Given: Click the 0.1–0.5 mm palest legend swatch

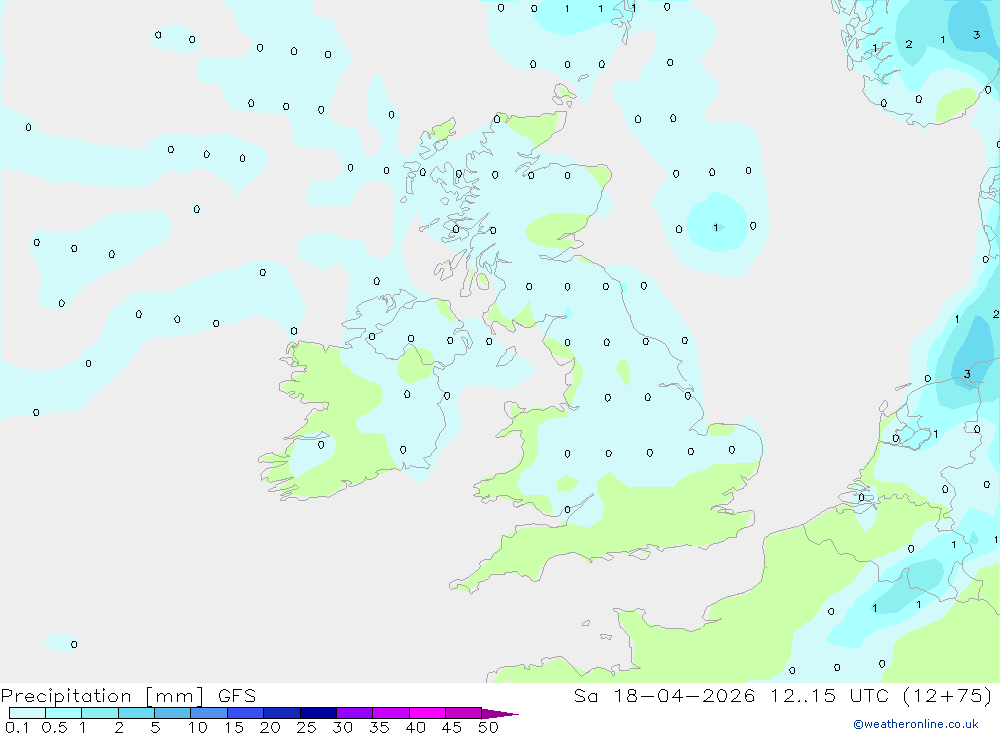Looking at the screenshot, I should 27,713.
